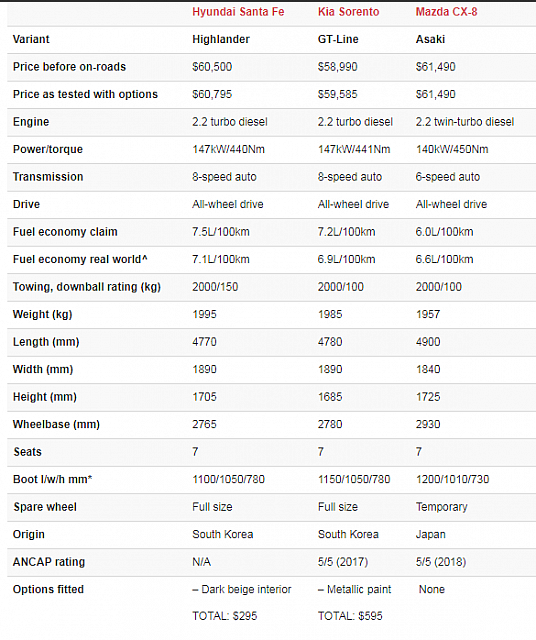The image size is (536, 640).
Task: Select the GT-Line variant cell
Action: (x=338, y=39)
